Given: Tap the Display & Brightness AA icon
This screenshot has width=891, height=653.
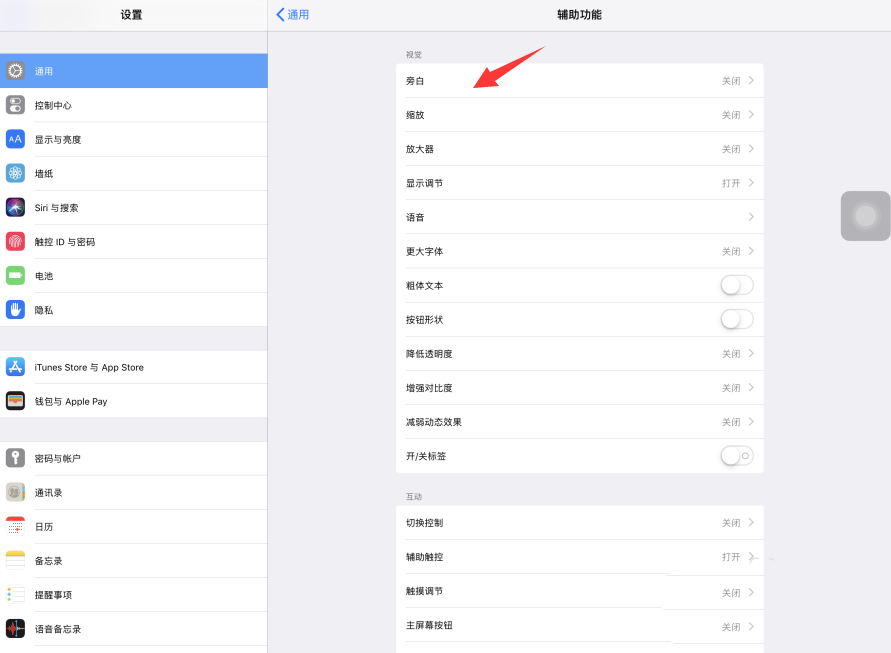Looking at the screenshot, I should 15,139.
